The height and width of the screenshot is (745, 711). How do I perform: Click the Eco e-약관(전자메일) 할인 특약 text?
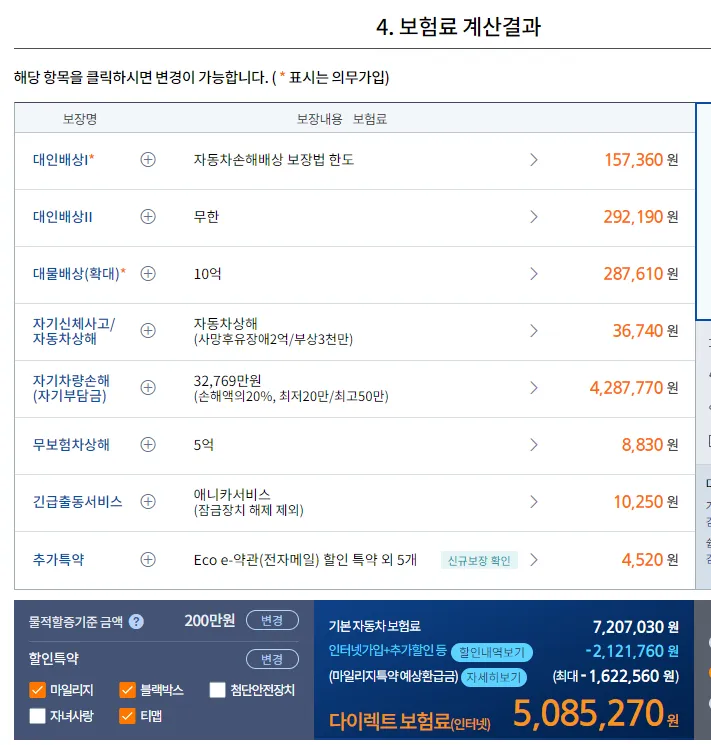(x=305, y=560)
